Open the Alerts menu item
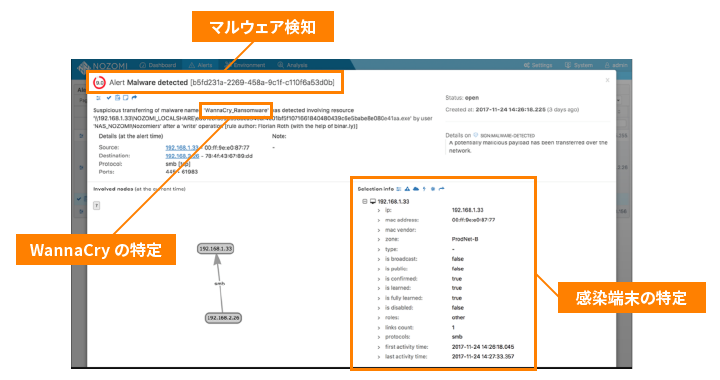The image size is (720, 380). 201,65
